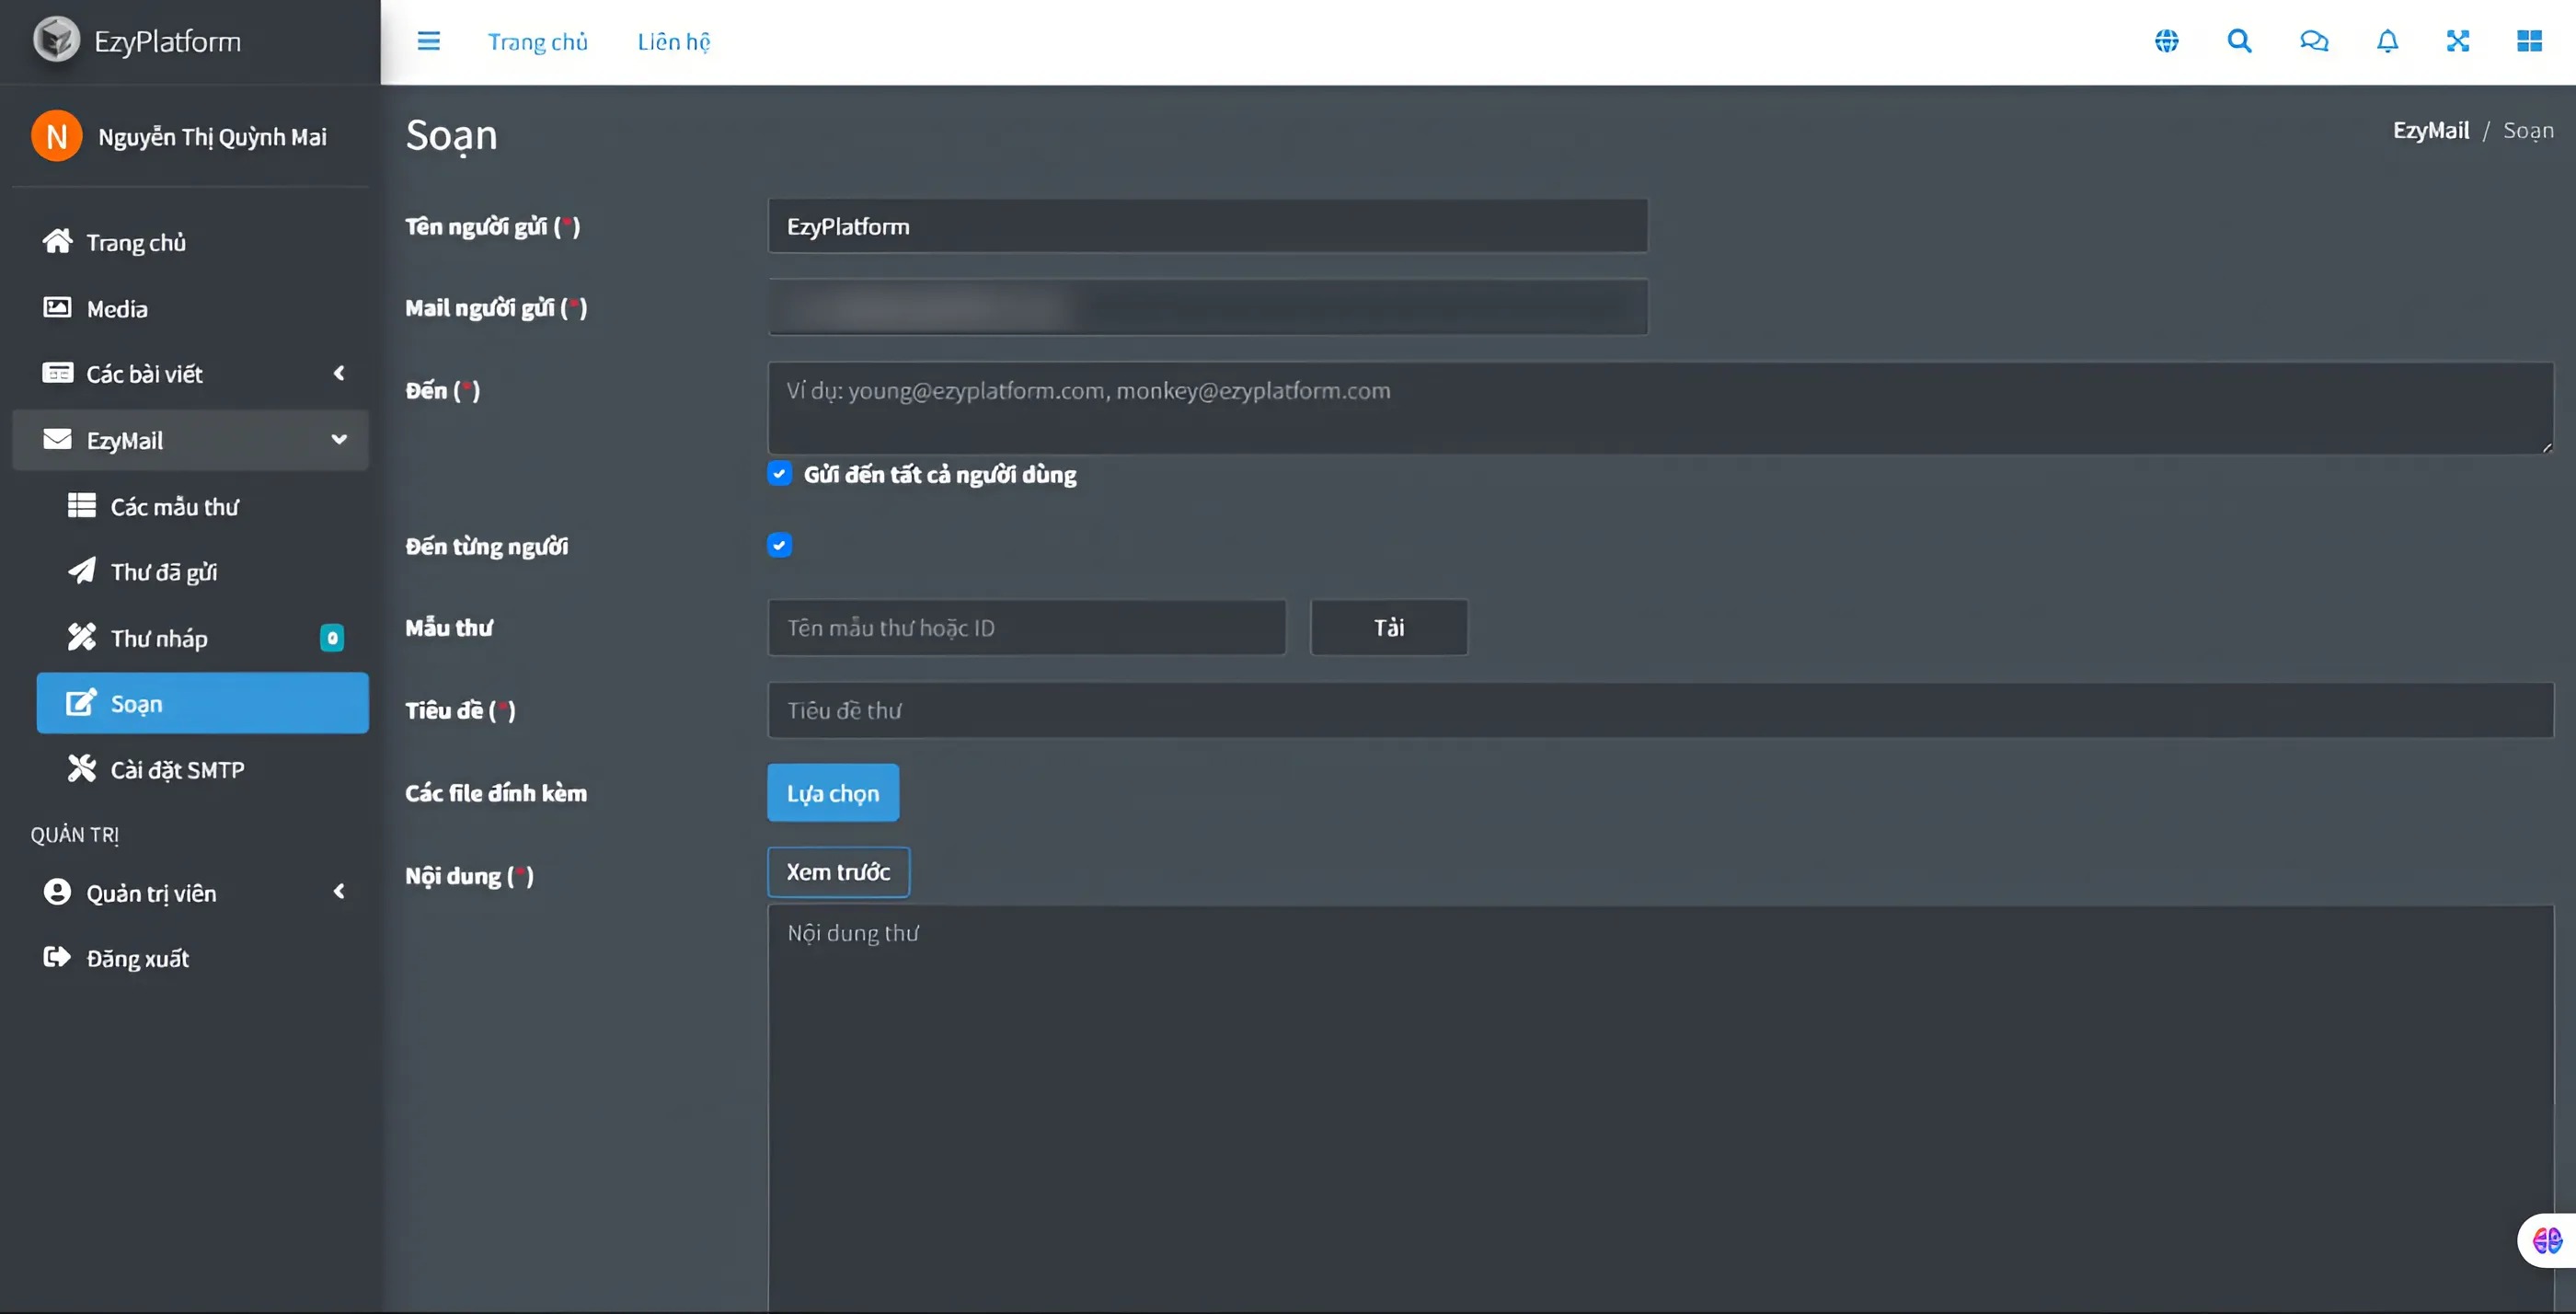Screen dimensions: 2576x1314
Task: Click the Trang chủ top navigation link
Action: (x=537, y=42)
